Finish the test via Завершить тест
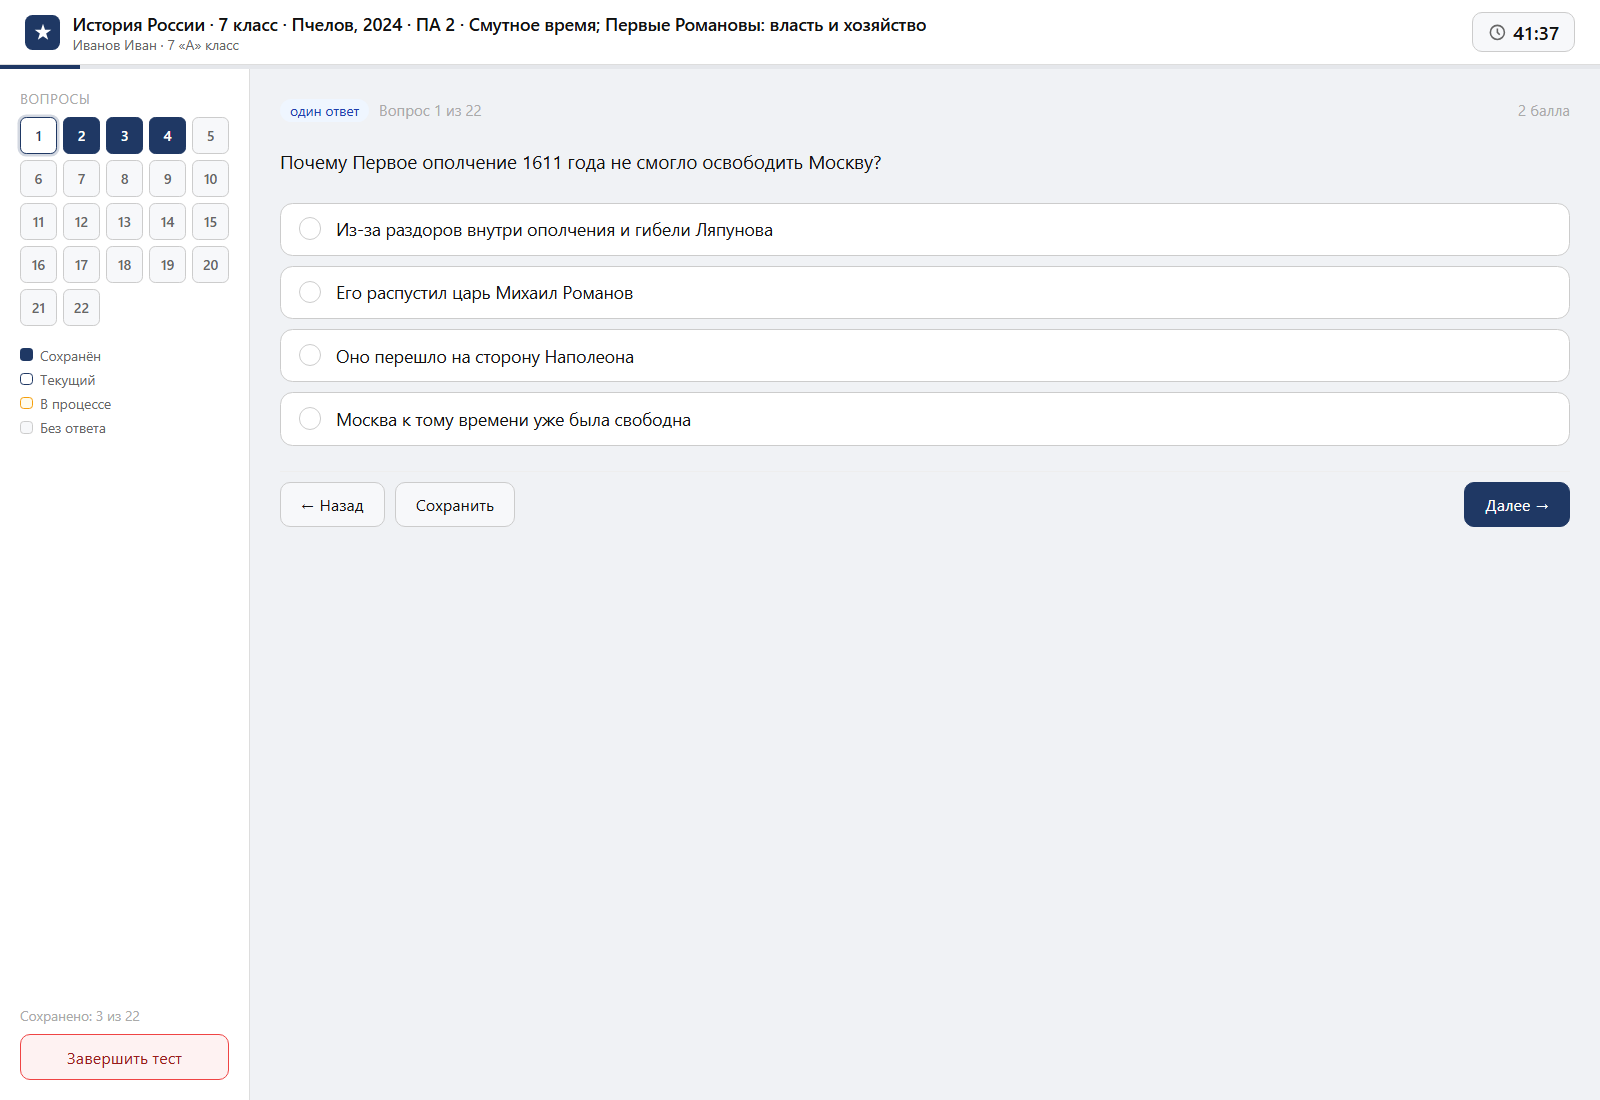This screenshot has width=1600, height=1100. click(x=124, y=1057)
